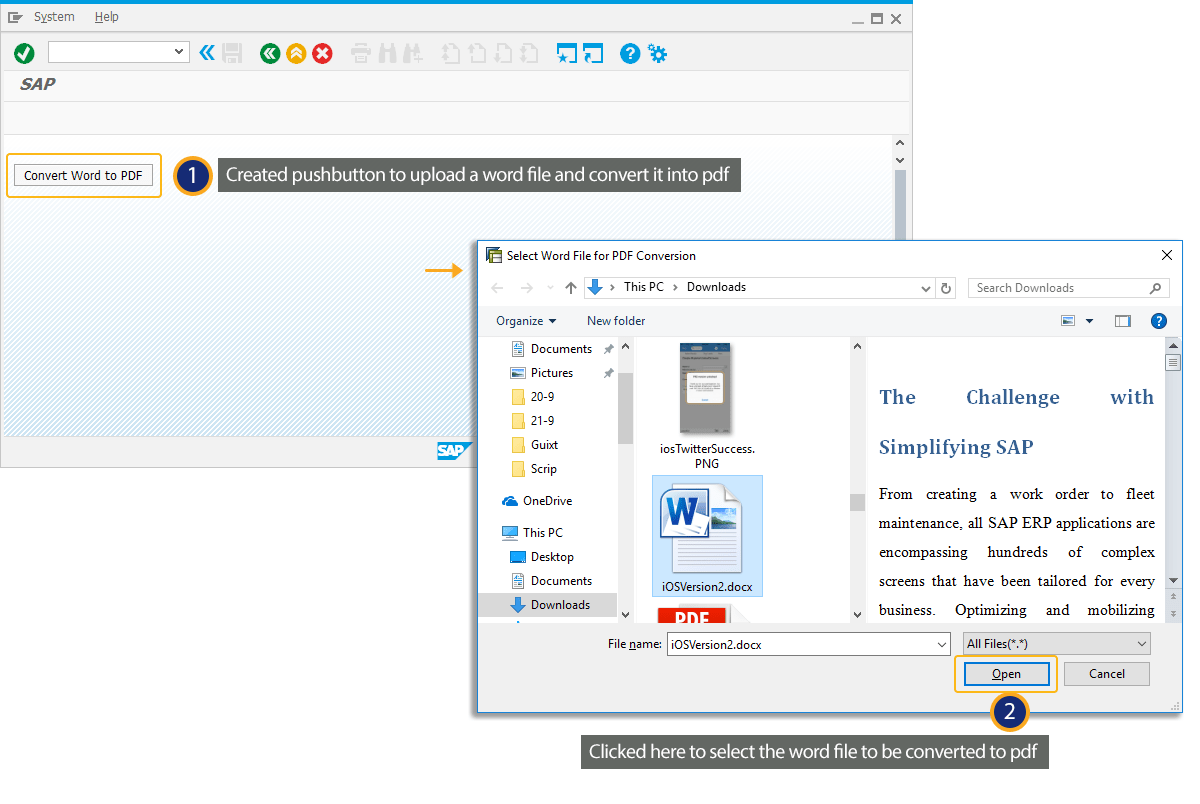
Task: Click the green Enter checkmark icon
Action: point(24,53)
